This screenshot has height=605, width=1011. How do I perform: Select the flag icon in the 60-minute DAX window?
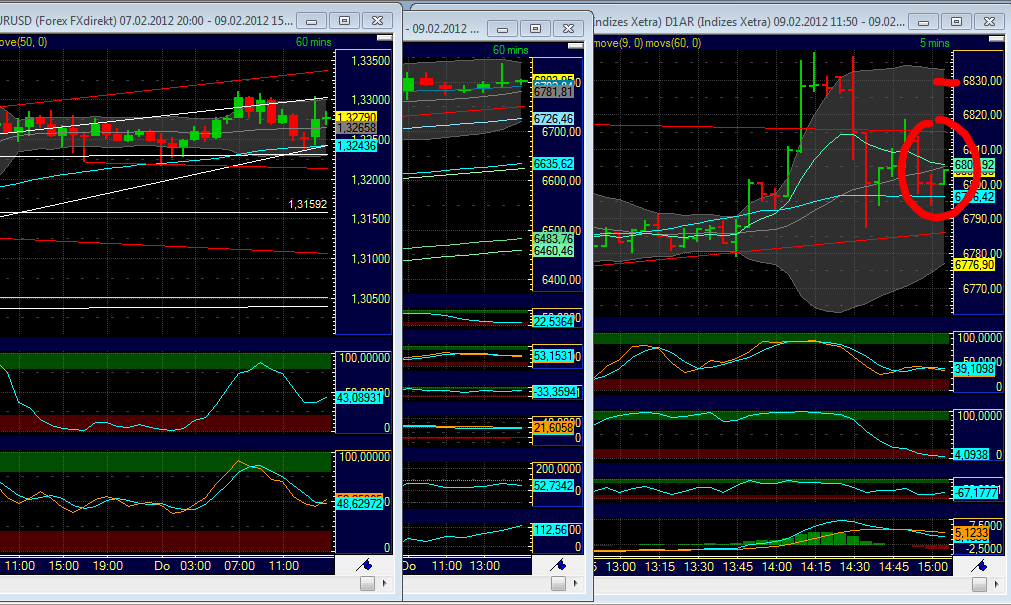pyautogui.click(x=559, y=565)
